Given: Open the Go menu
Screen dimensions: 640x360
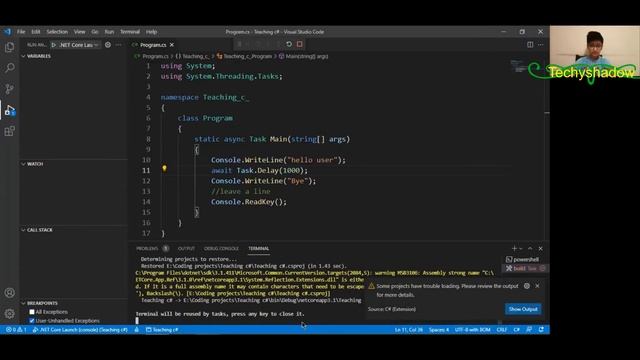Looking at the screenshot, I should tap(95, 32).
